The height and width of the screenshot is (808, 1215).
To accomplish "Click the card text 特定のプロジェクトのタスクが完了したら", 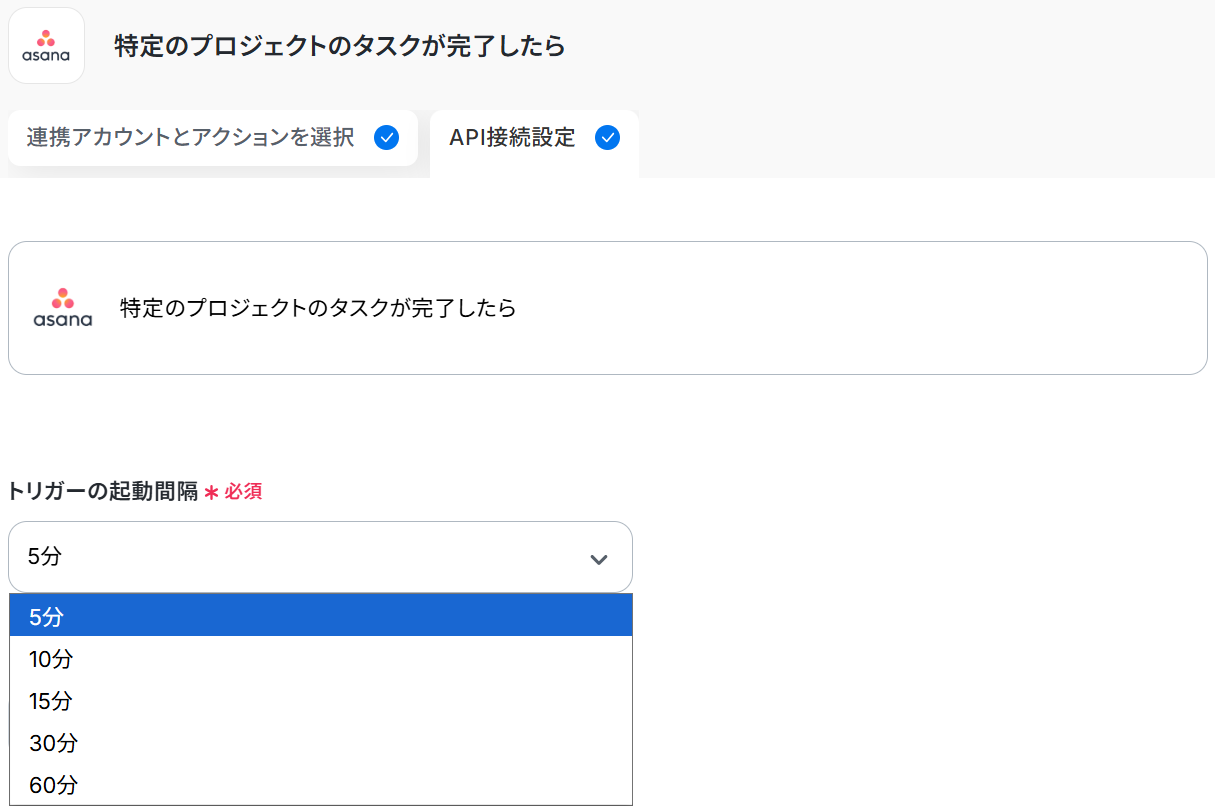I will pos(318,308).
